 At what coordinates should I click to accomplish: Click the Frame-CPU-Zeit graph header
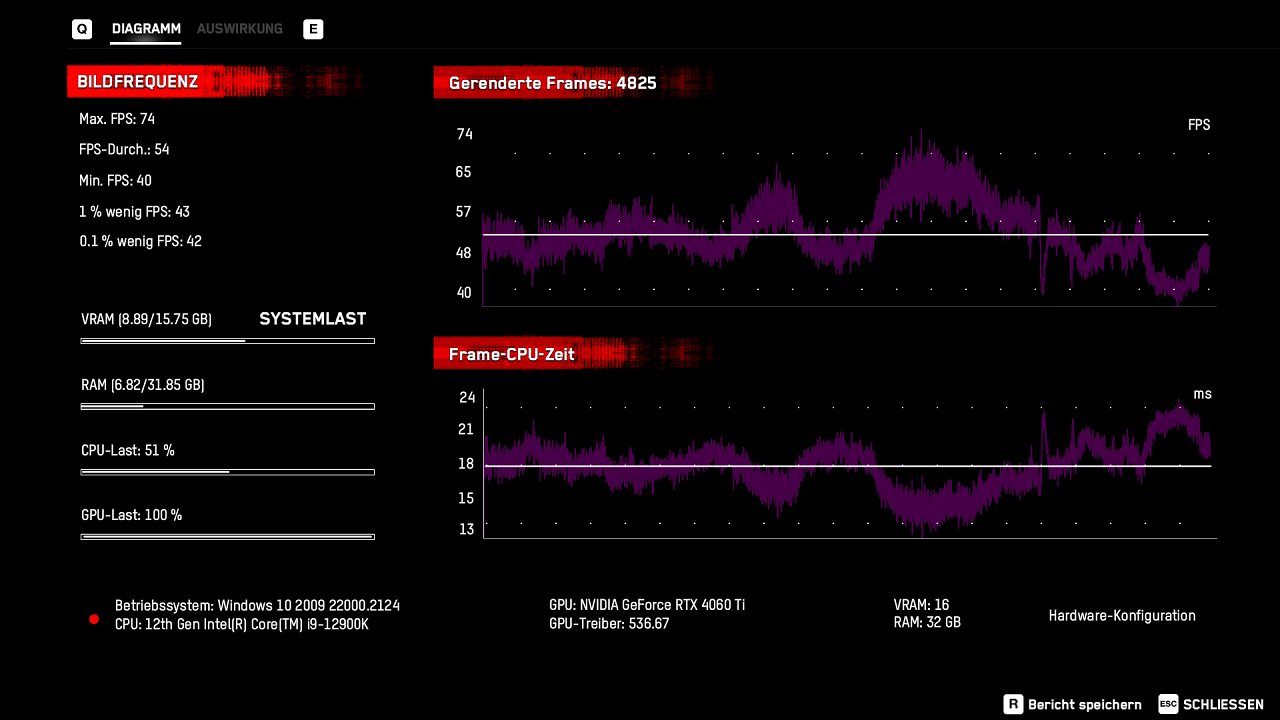[x=512, y=354]
